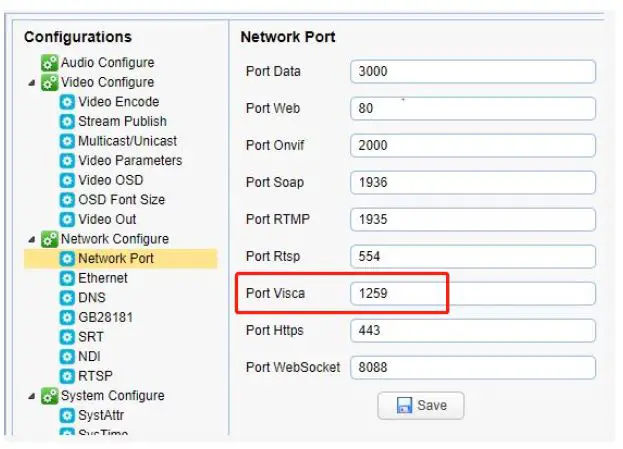Open the DNS settings page
The image size is (623, 449).
[x=92, y=298]
